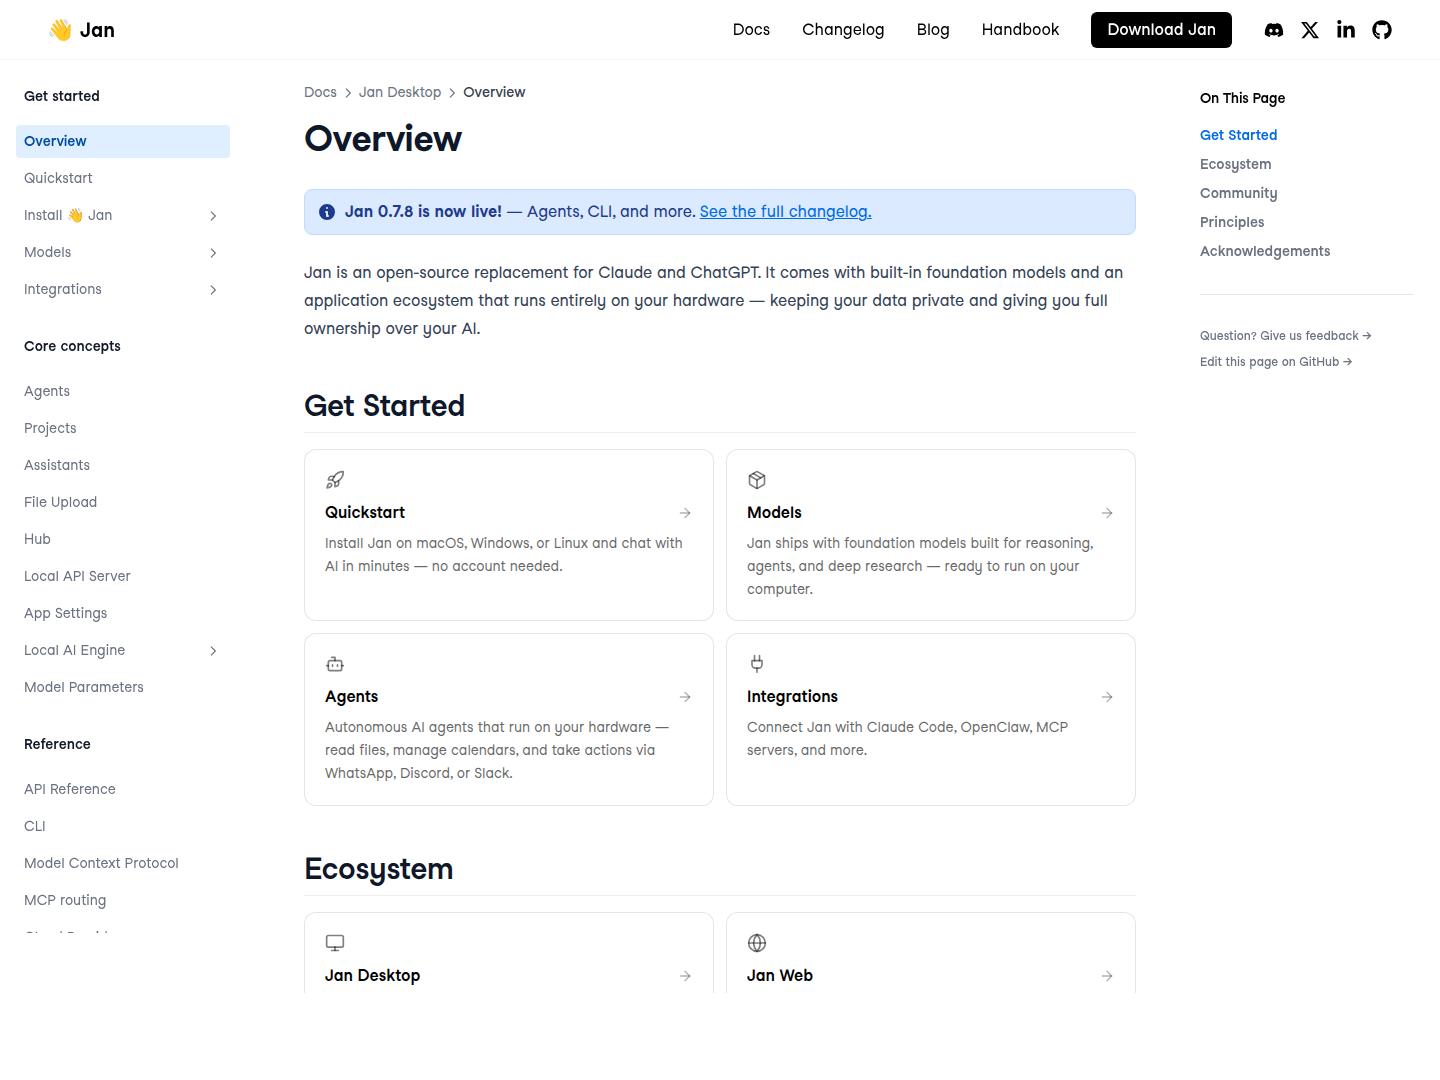This screenshot has height=1080, width=1440.
Task: Expand the Install Jan sidebar section
Action: (213, 216)
